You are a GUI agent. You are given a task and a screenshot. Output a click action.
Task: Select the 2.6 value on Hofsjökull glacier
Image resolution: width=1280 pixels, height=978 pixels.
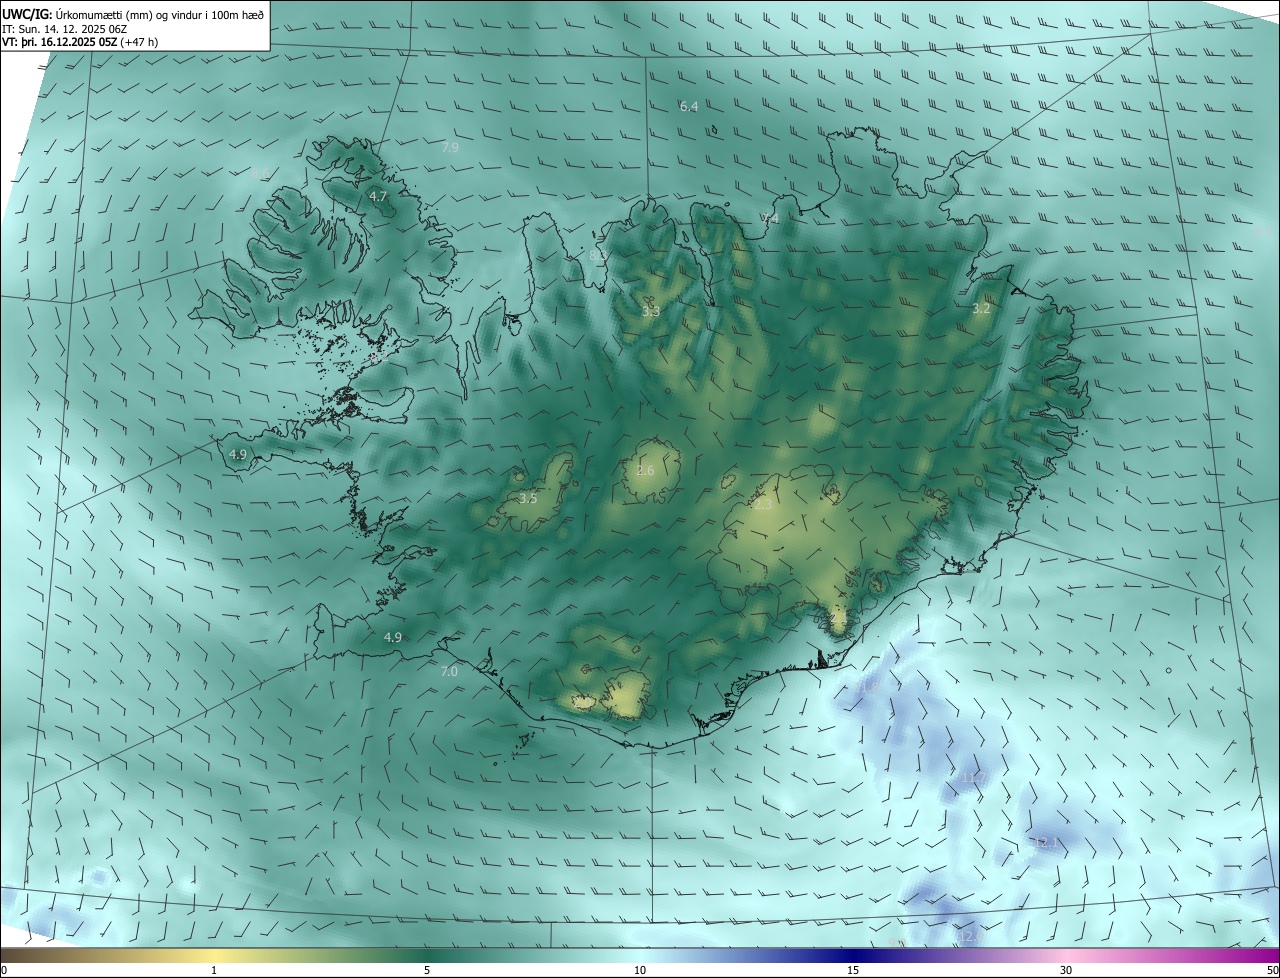pyautogui.click(x=645, y=471)
